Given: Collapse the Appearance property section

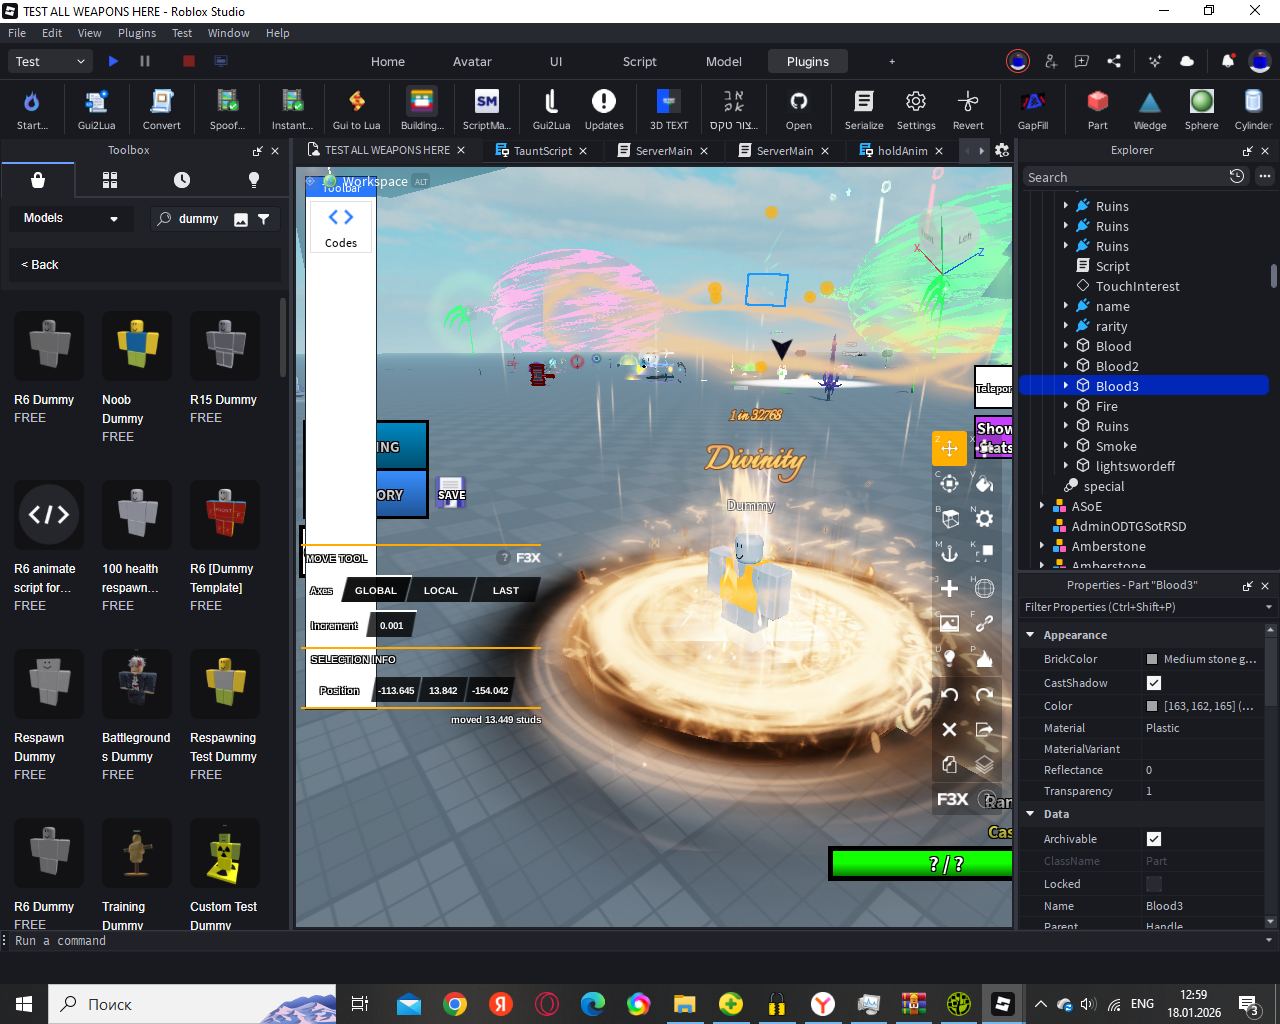Looking at the screenshot, I should tap(1030, 635).
